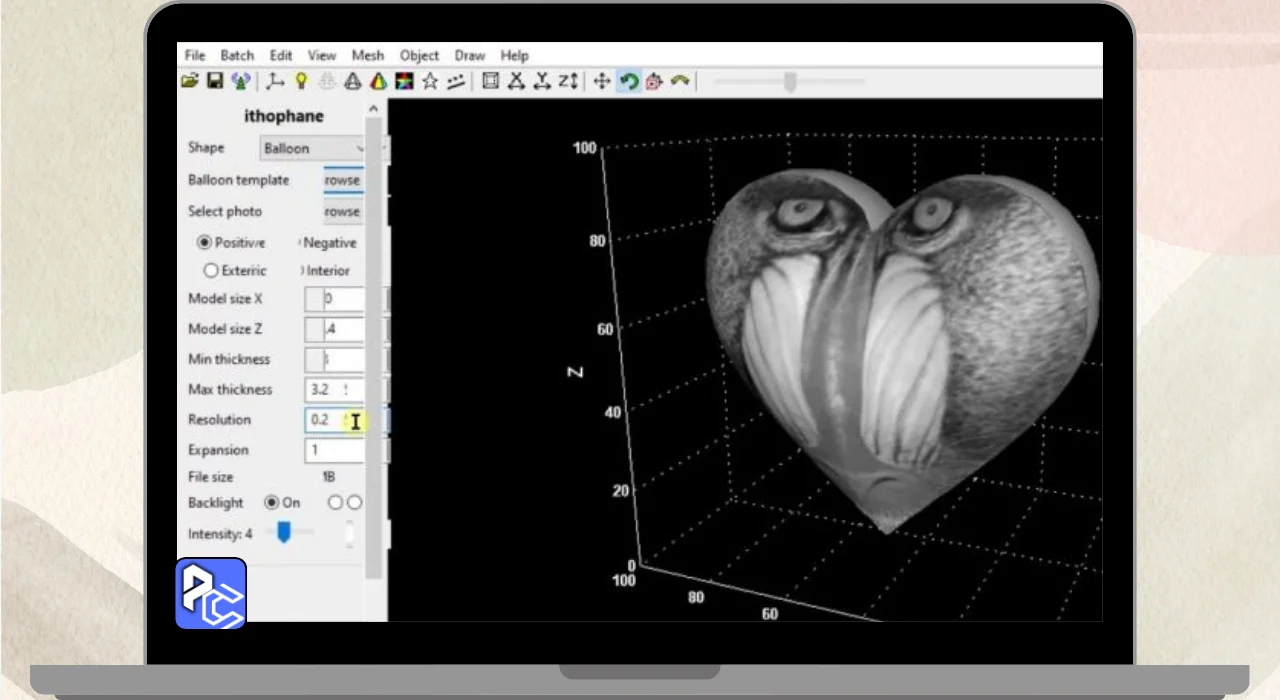Click the star icon in toolbar
This screenshot has width=1280, height=700.
tap(430, 81)
